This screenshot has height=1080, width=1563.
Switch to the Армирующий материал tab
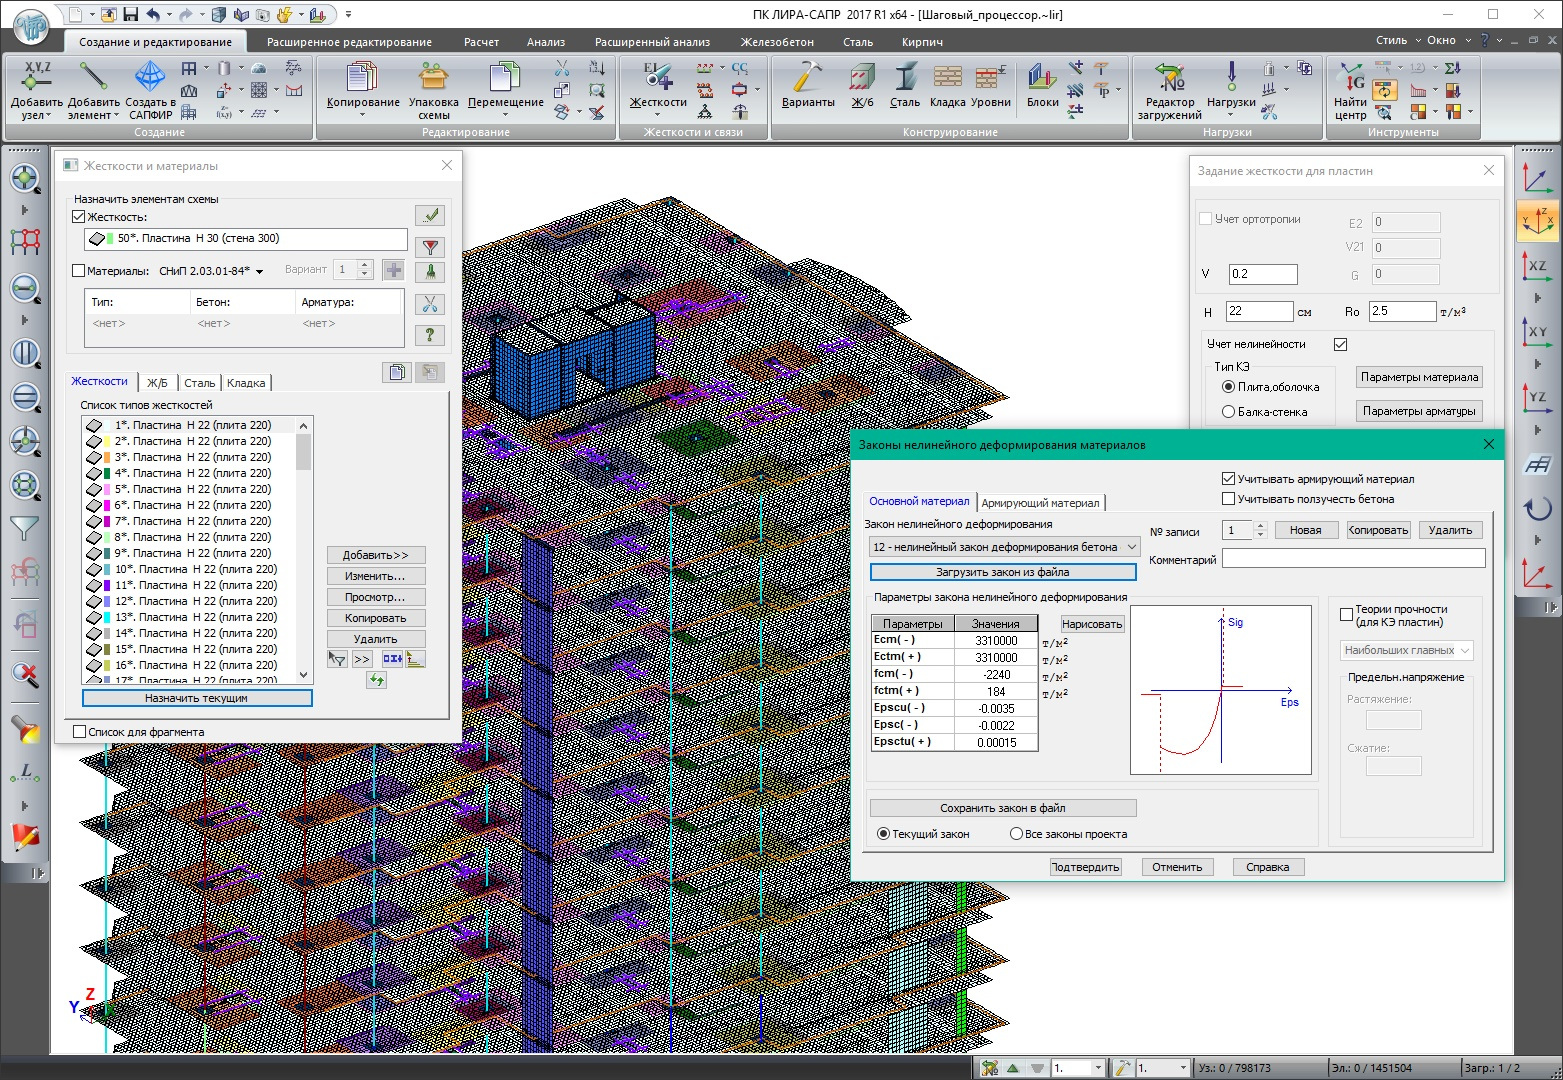click(1040, 503)
